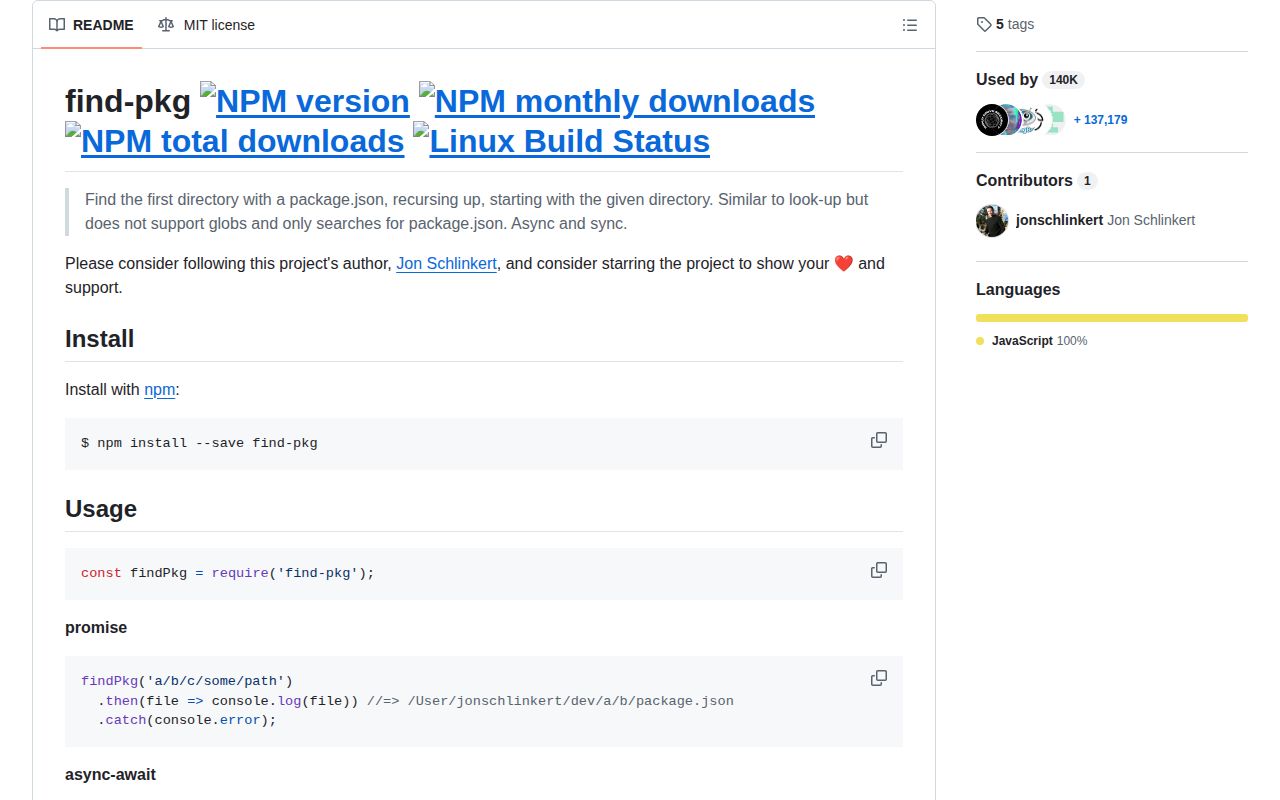The height and width of the screenshot is (800, 1280).
Task: Click the yellow JavaScript language bar
Action: pos(1112,318)
